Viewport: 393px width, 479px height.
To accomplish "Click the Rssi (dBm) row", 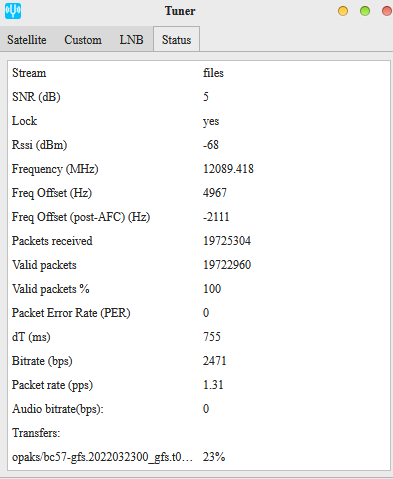I will point(199,145).
